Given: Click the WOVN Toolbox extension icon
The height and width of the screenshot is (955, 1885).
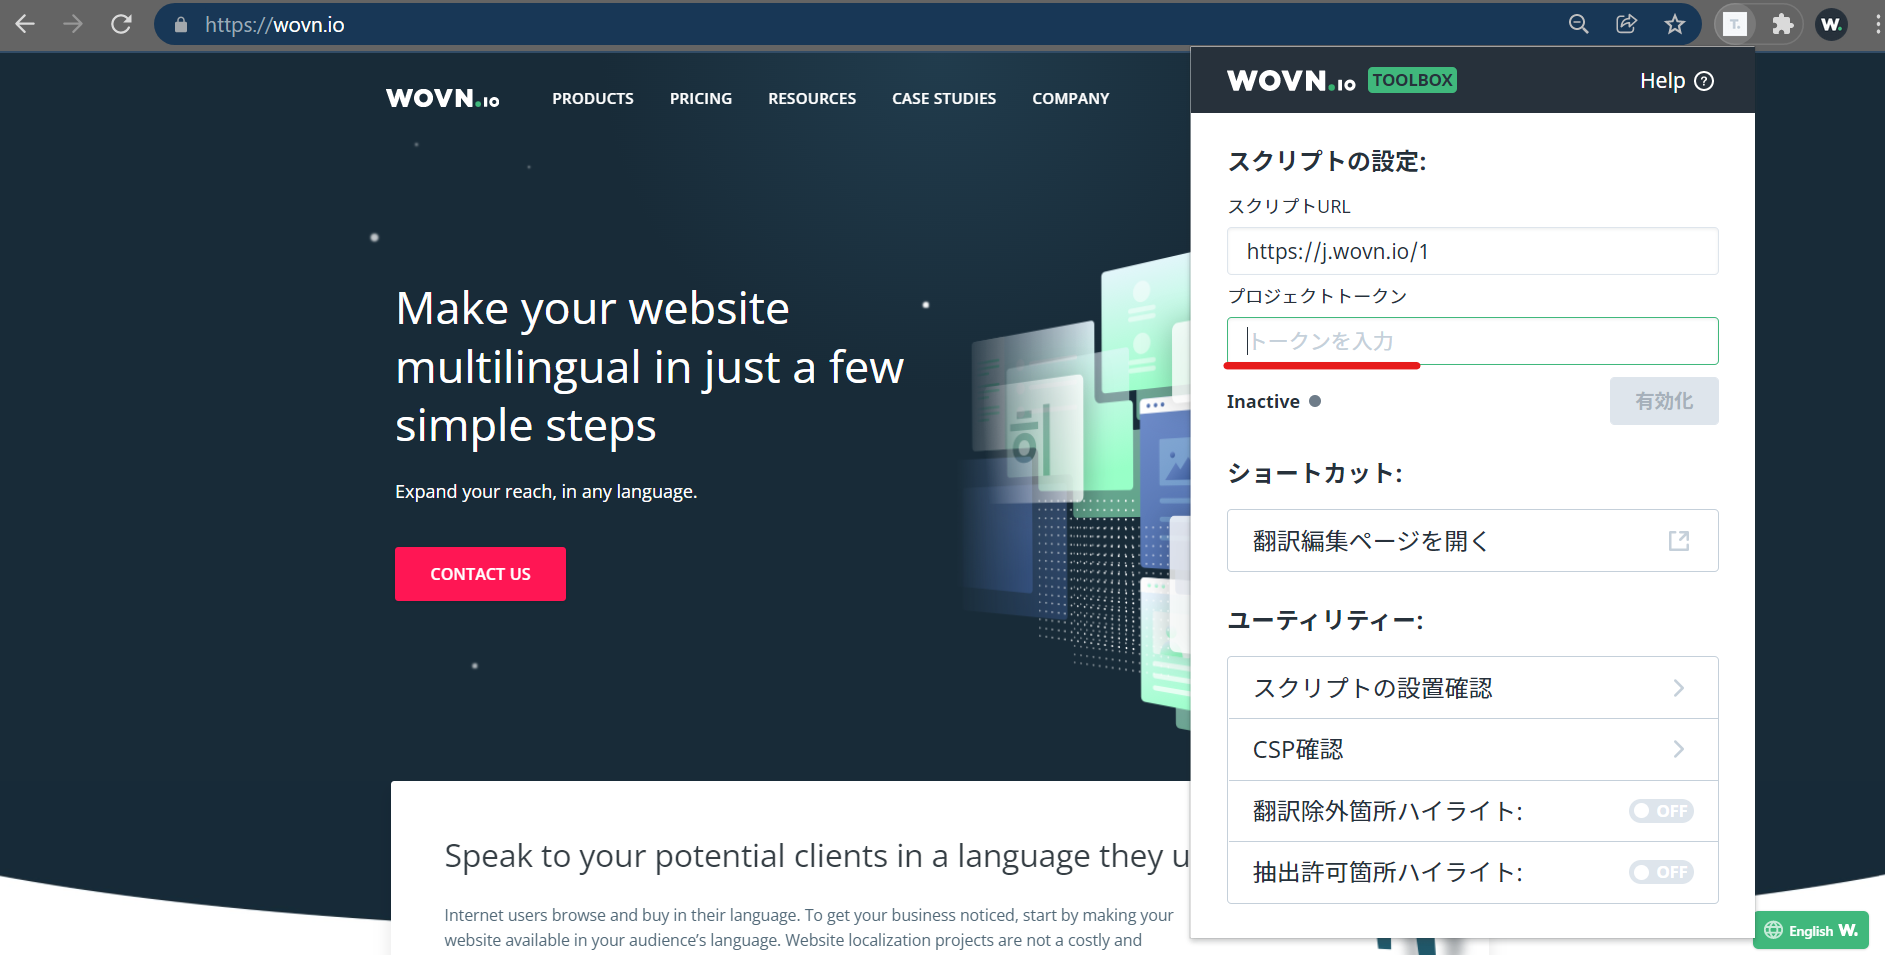Looking at the screenshot, I should click(1735, 24).
